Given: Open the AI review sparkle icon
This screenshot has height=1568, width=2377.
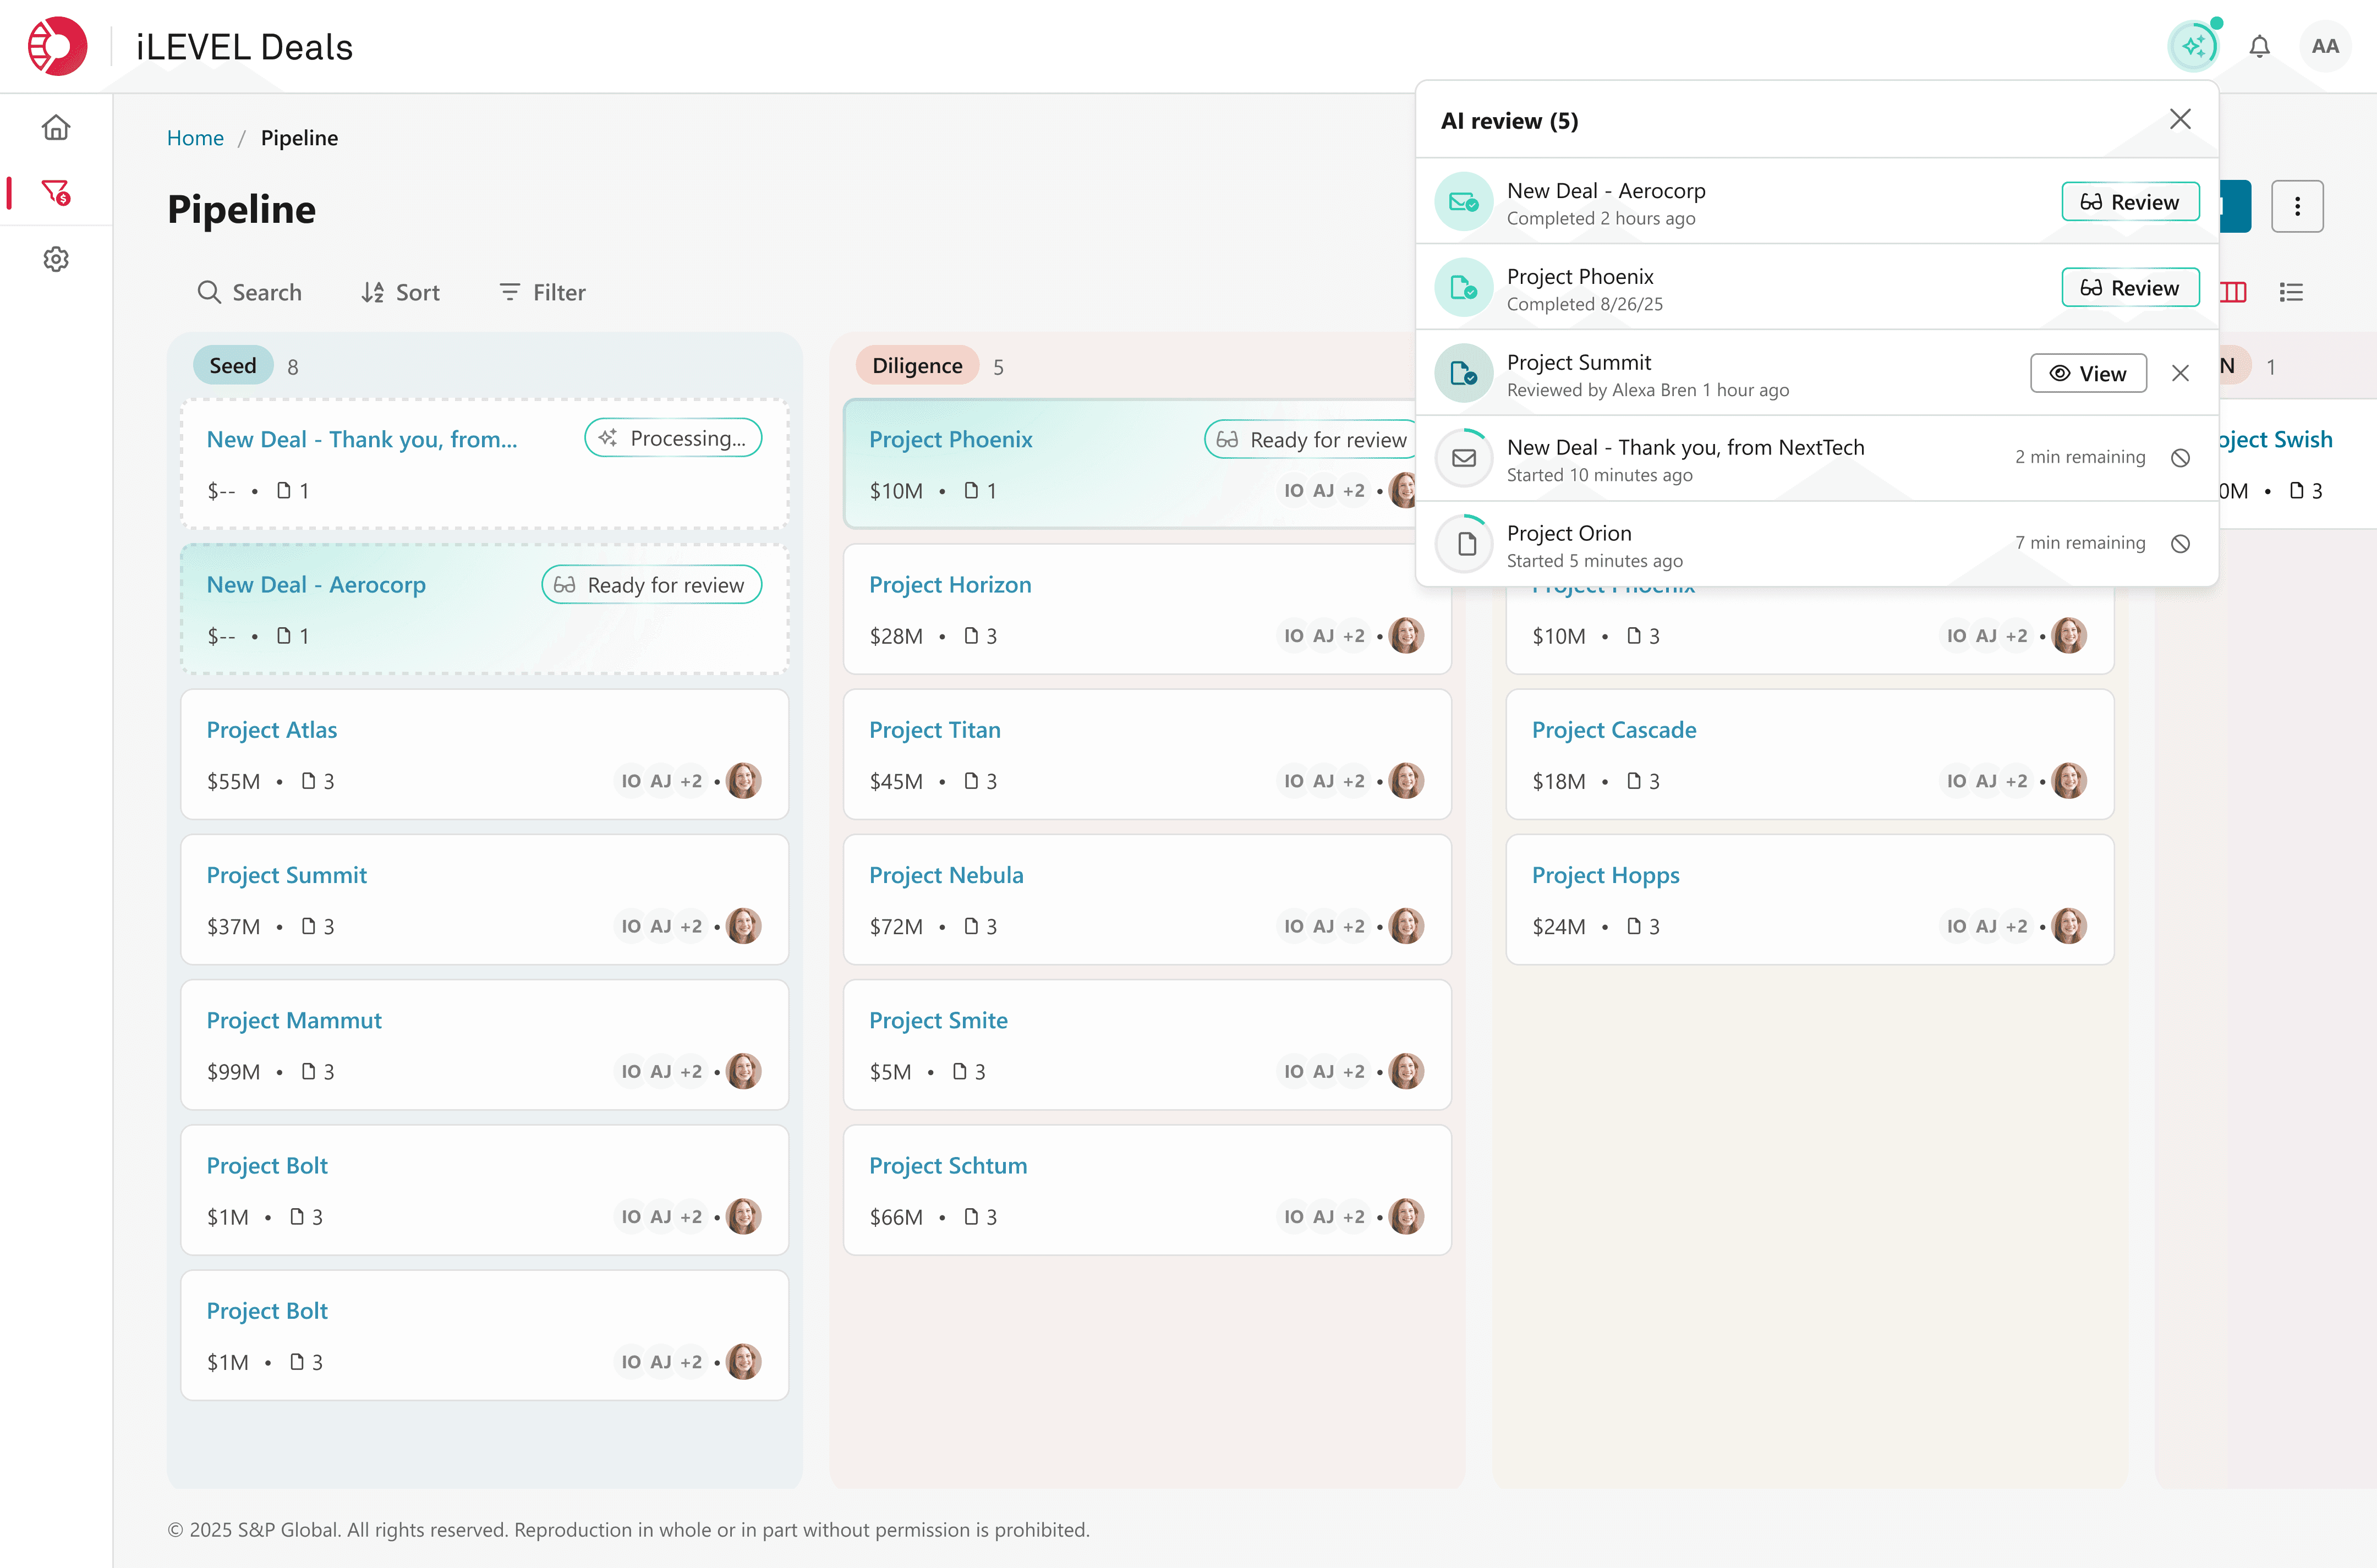Looking at the screenshot, I should (2193, 46).
